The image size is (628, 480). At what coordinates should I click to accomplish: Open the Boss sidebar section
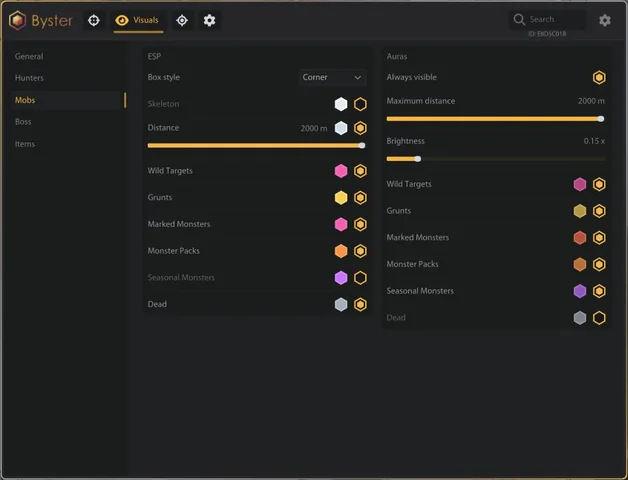pyautogui.click(x=23, y=121)
